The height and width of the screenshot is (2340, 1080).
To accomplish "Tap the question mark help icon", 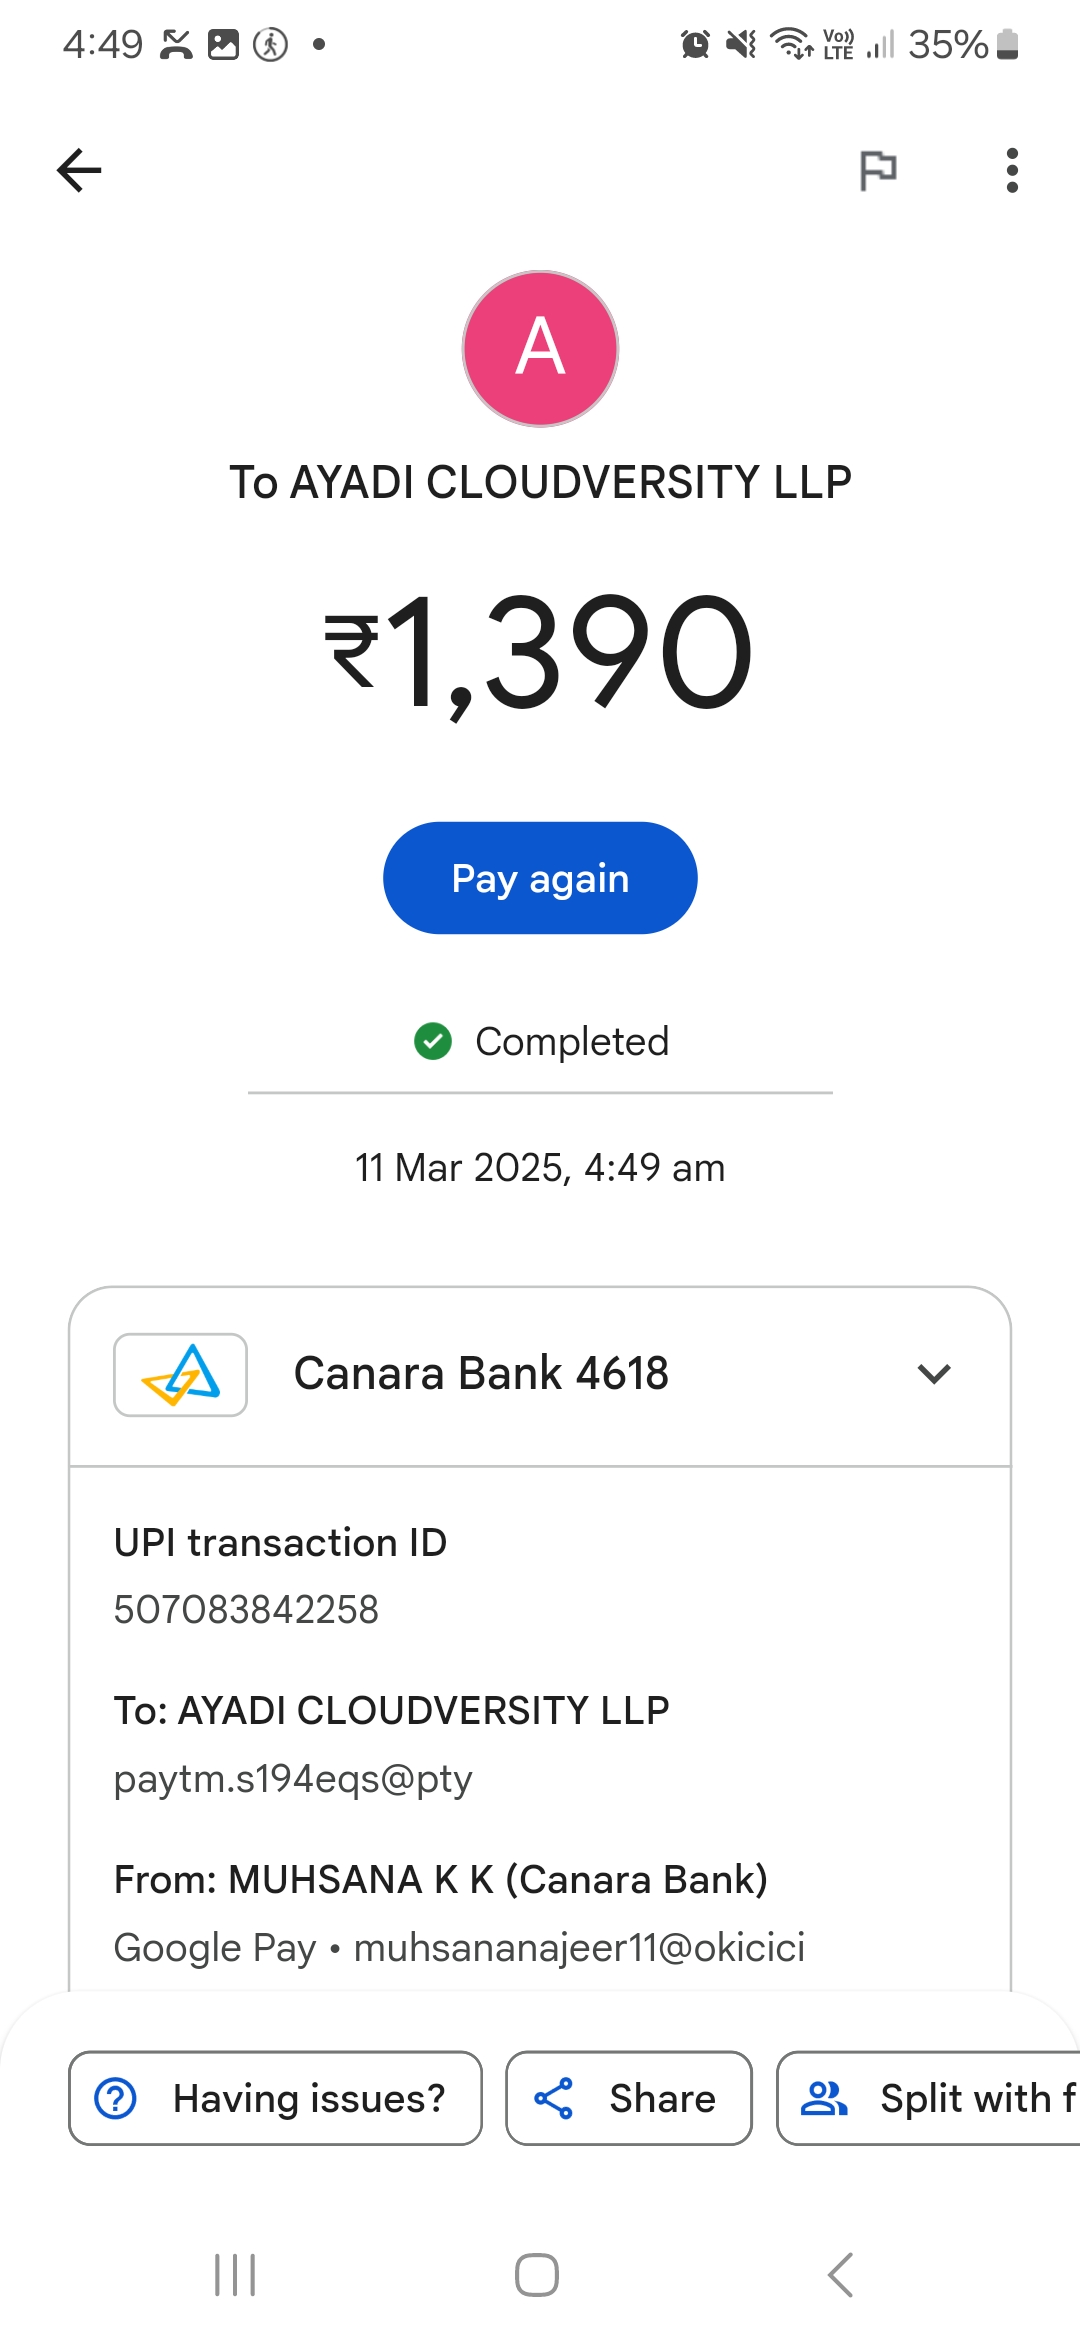I will 115,2098.
